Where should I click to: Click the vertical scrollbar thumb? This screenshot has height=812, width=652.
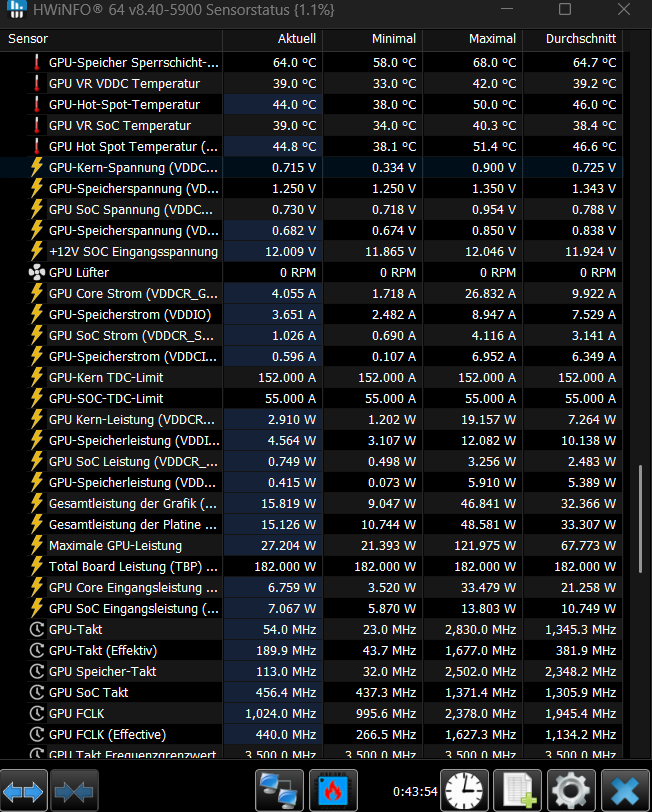pyautogui.click(x=640, y=517)
